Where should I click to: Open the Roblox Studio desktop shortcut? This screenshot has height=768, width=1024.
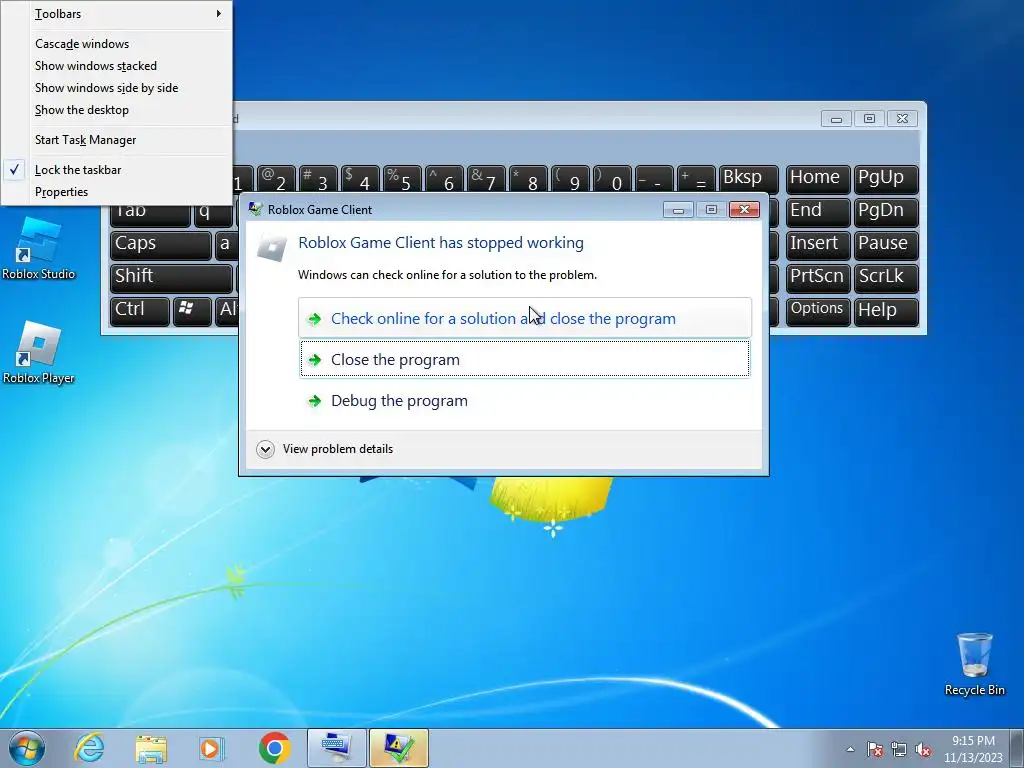coord(38,249)
